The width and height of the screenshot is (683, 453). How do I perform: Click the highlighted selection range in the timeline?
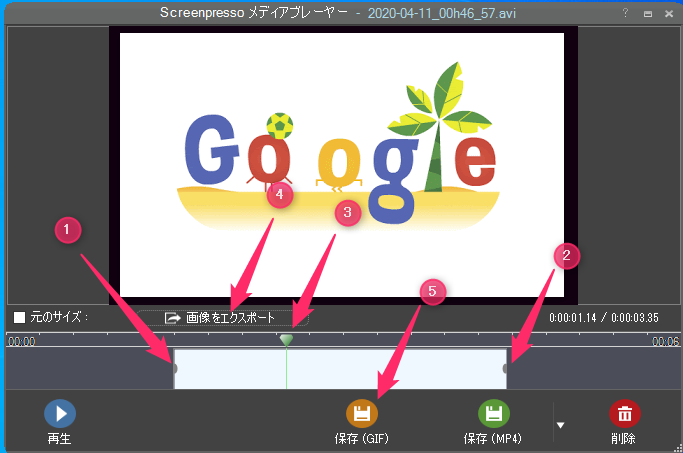(x=340, y=368)
